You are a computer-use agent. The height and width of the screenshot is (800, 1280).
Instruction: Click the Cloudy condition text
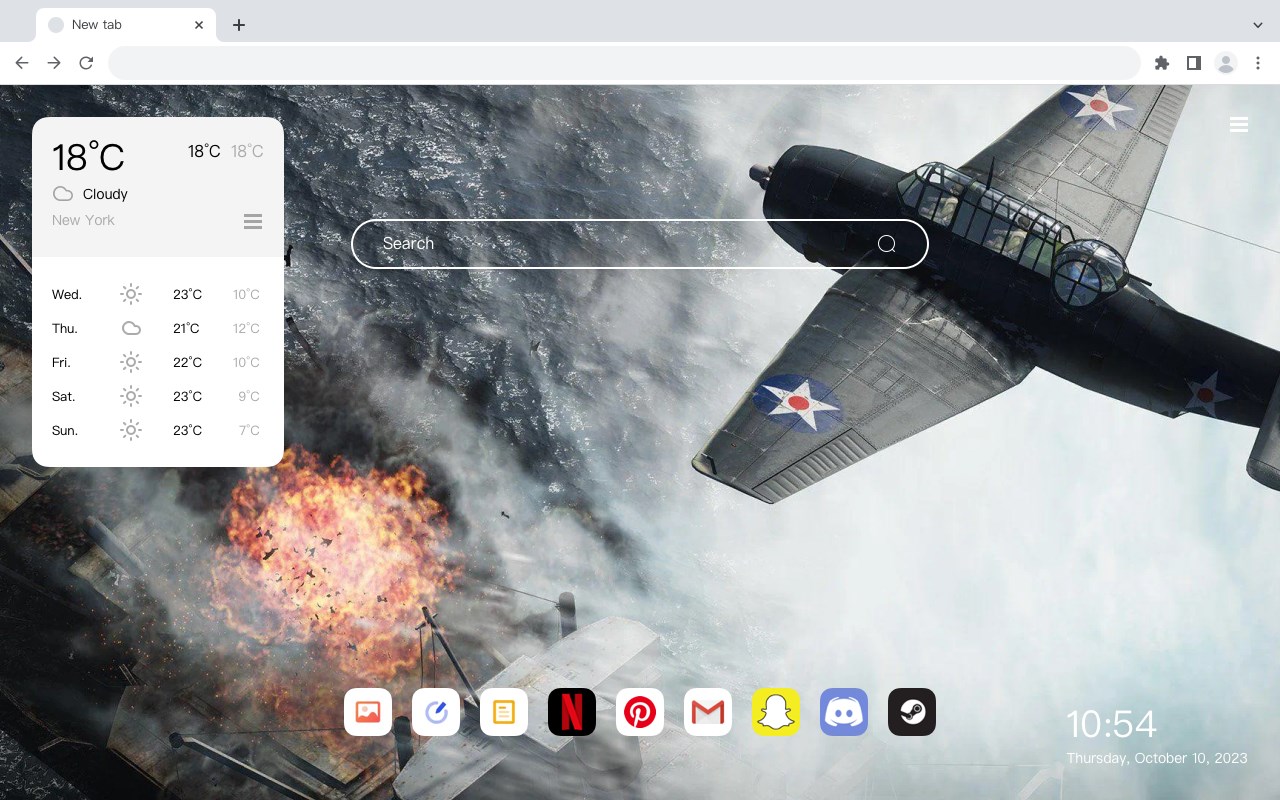click(105, 194)
